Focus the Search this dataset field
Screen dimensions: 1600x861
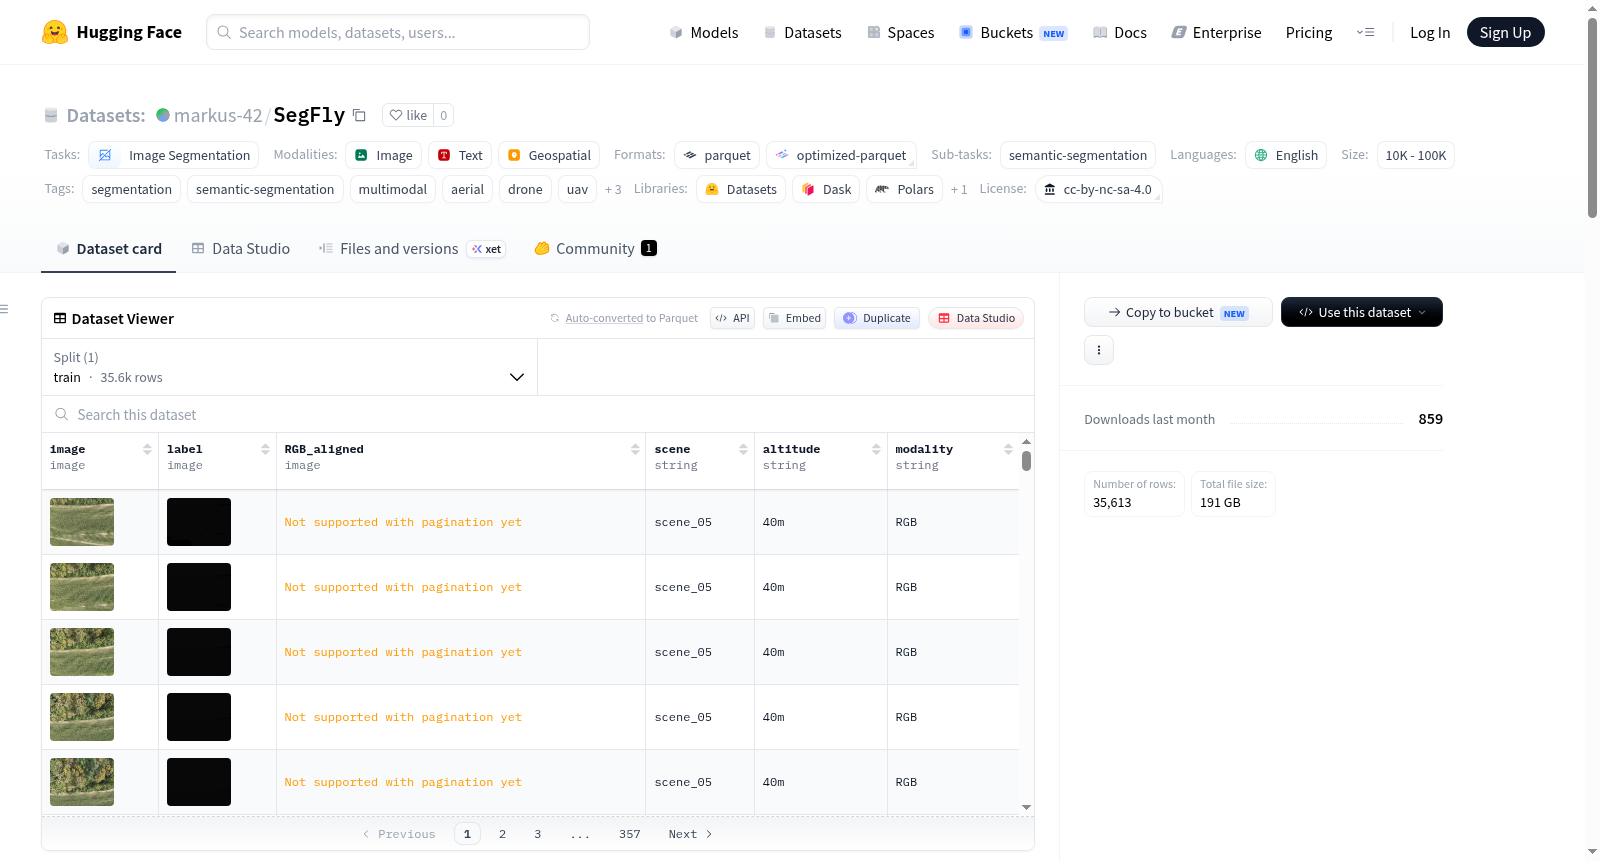point(538,414)
